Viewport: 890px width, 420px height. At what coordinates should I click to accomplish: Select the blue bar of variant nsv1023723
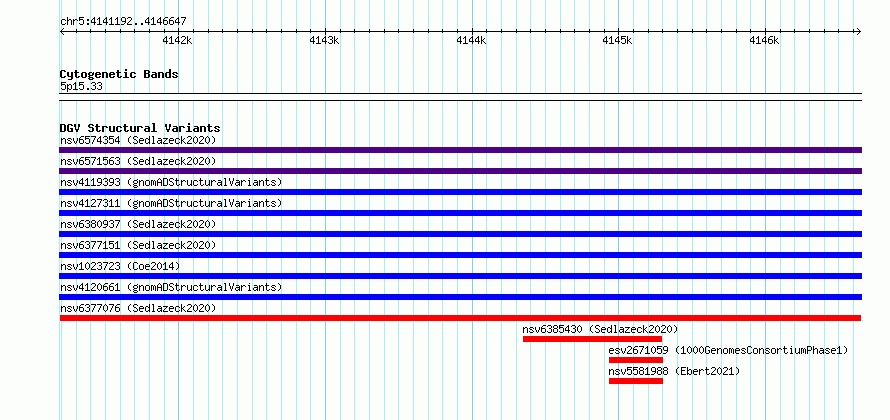pyautogui.click(x=460, y=276)
